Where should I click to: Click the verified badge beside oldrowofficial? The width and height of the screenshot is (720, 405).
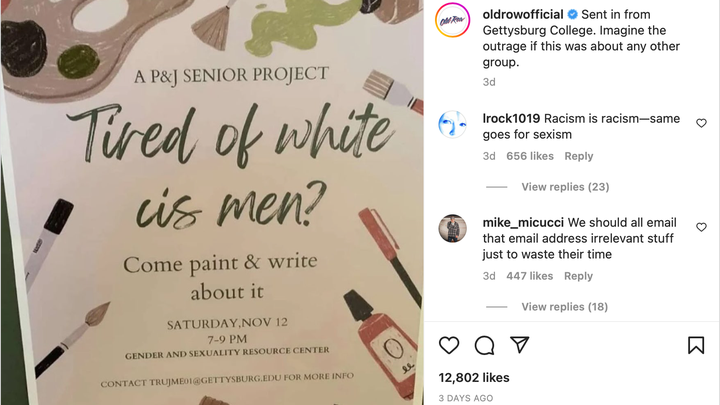572,15
